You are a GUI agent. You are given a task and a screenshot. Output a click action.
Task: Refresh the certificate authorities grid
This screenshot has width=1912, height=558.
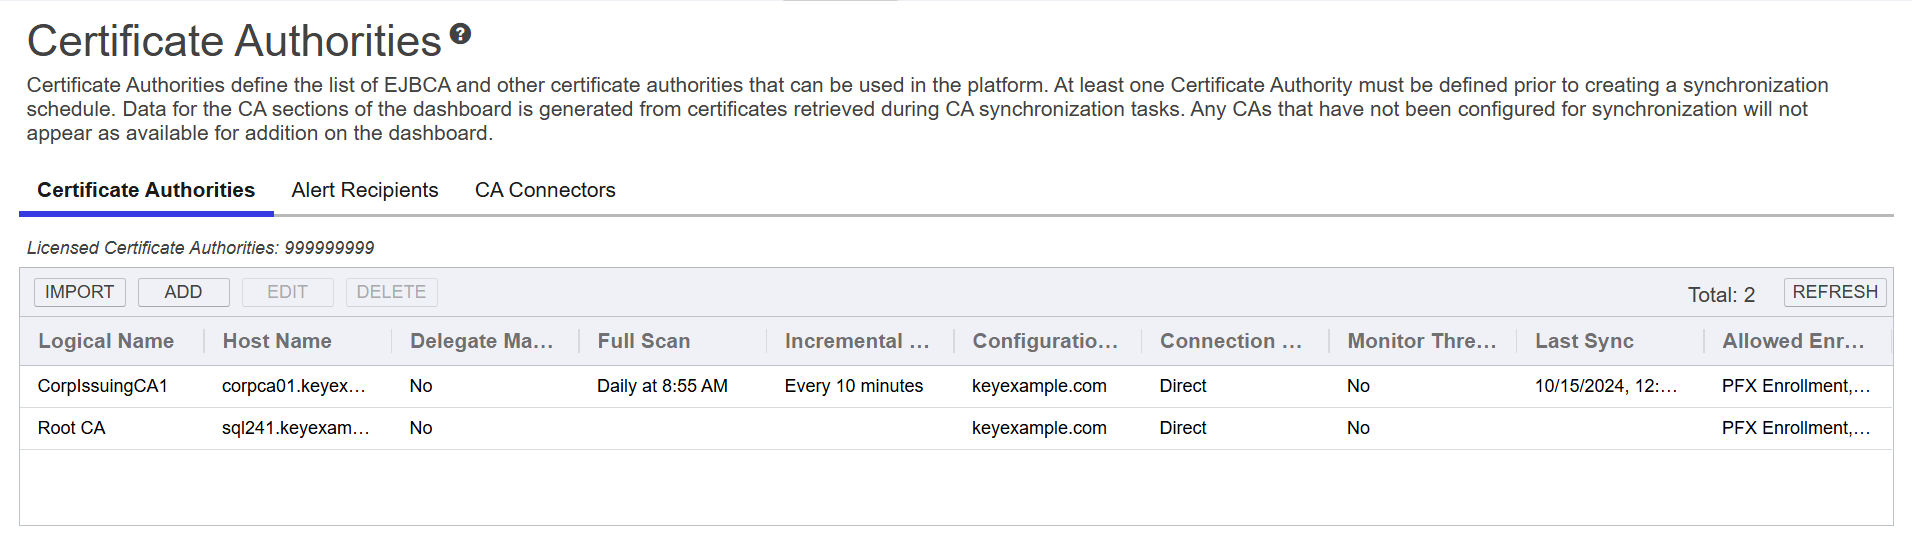[1834, 292]
